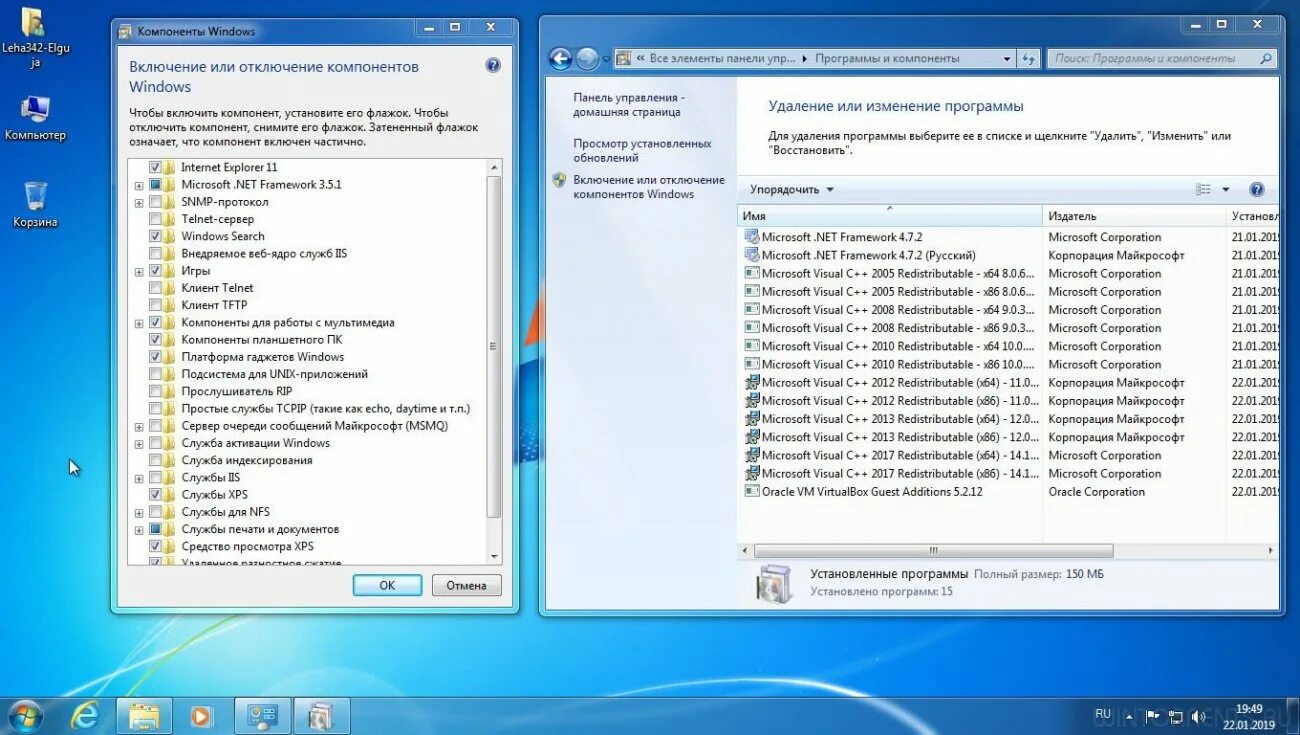Click the help icon in Компоненты Windows

(493, 65)
